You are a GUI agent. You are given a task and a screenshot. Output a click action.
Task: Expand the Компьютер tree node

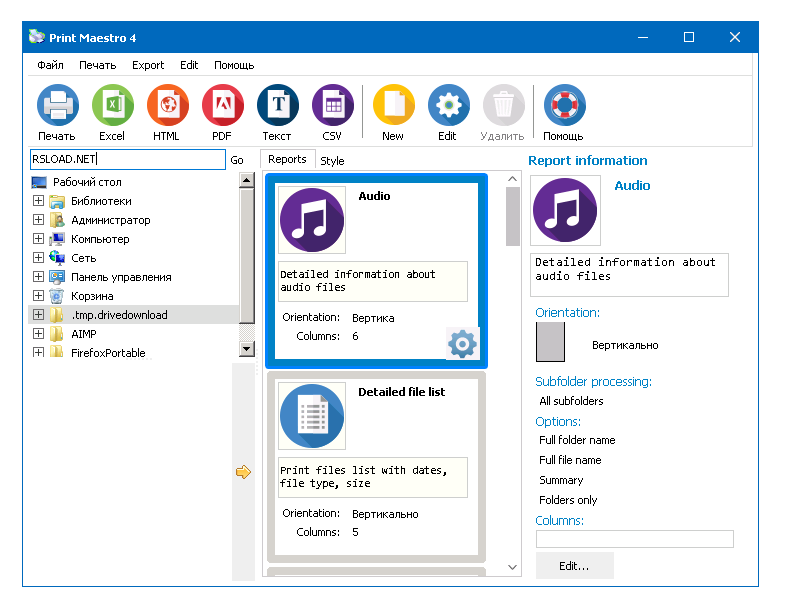point(39,239)
